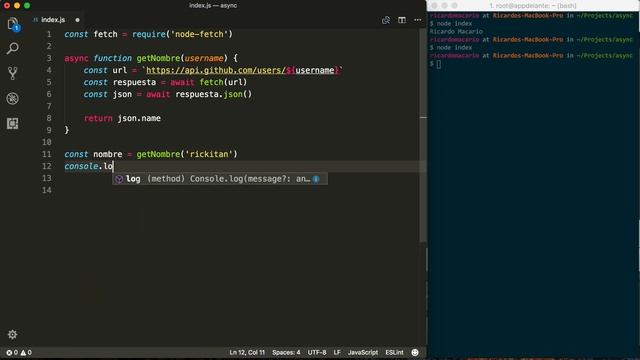Viewport: 640px width, 360px height.
Task: Click Ln 12, Col 11 in status bar
Action: (x=247, y=352)
